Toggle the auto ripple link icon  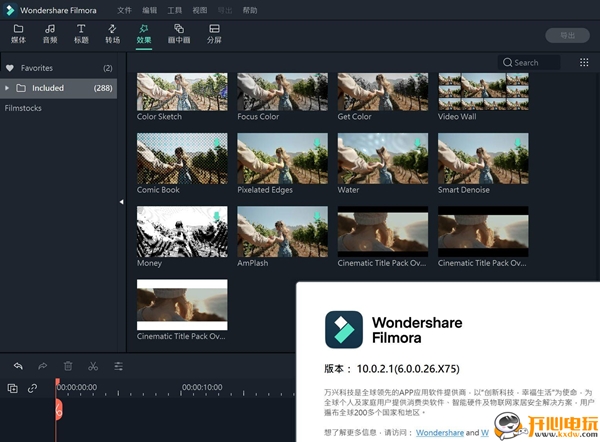[33, 388]
